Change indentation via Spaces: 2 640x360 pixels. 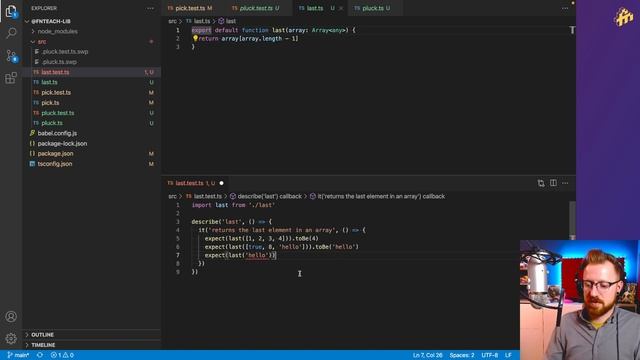[462, 355]
